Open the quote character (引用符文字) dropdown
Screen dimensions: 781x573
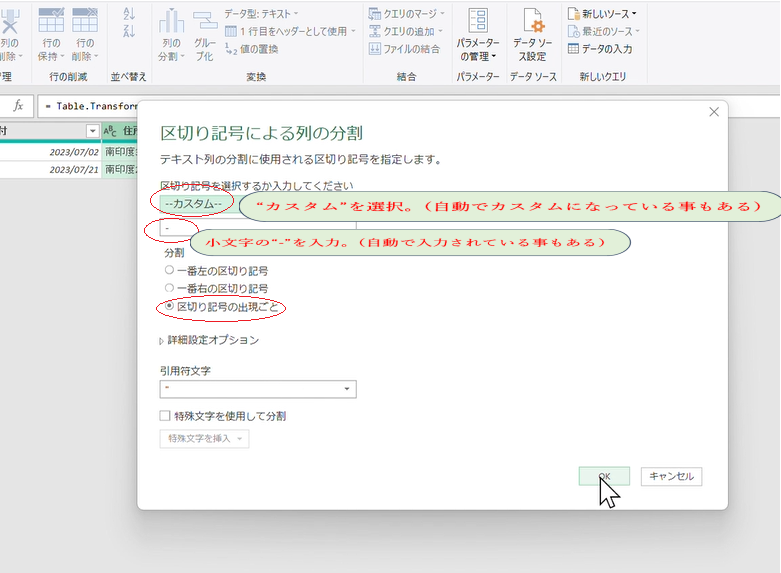pyautogui.click(x=258, y=389)
